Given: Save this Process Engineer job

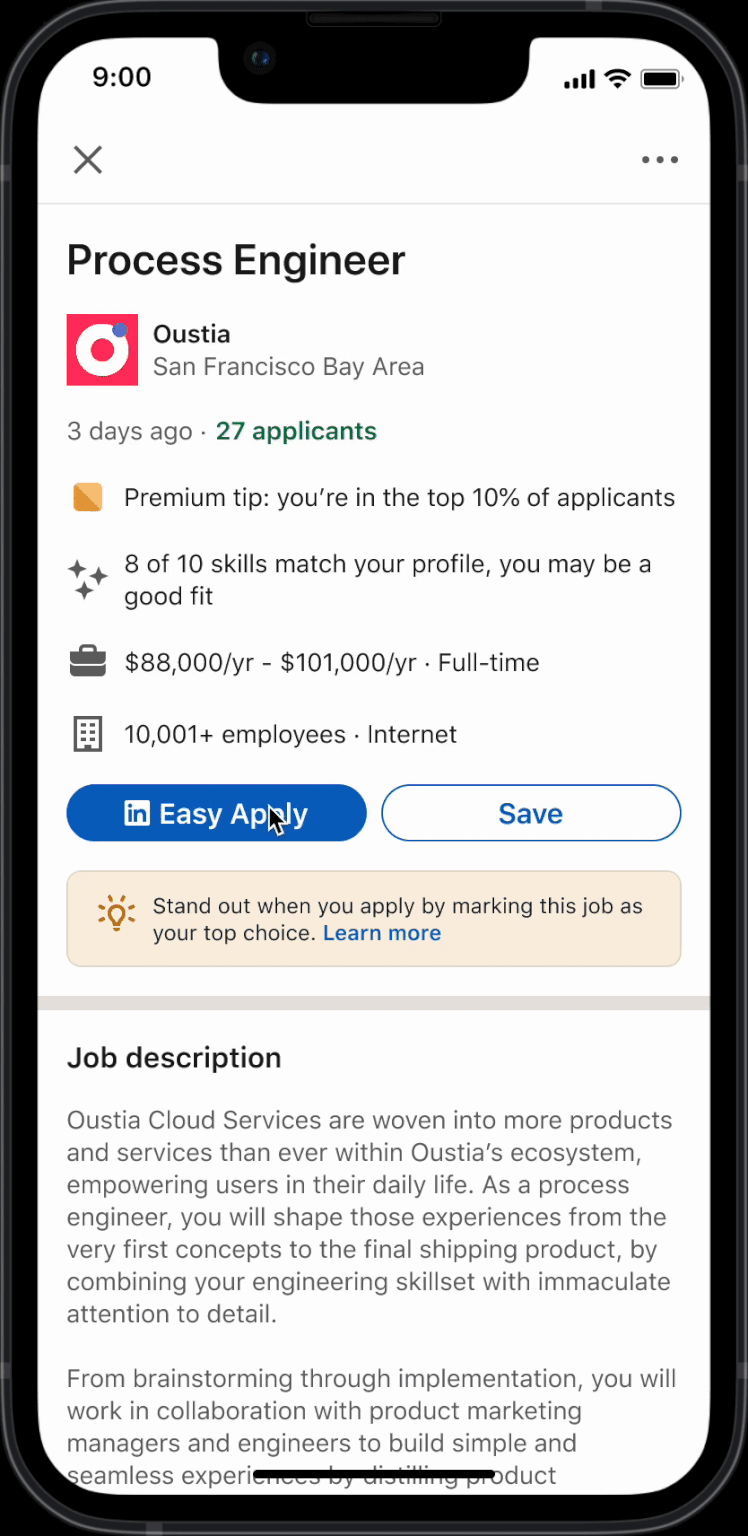Looking at the screenshot, I should tap(531, 813).
